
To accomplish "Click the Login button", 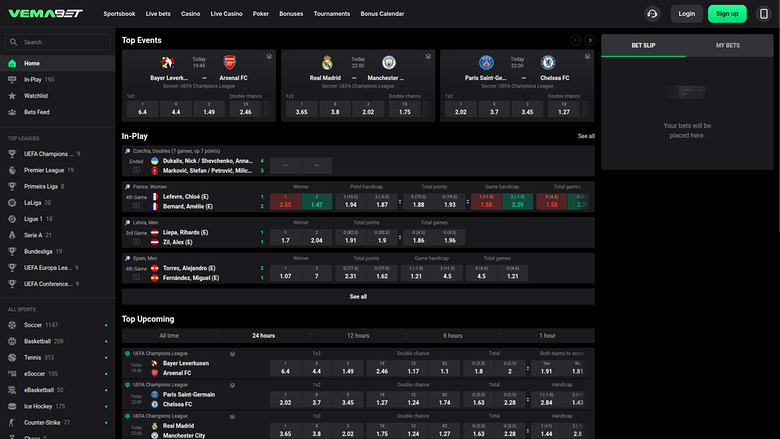I will 686,13.
